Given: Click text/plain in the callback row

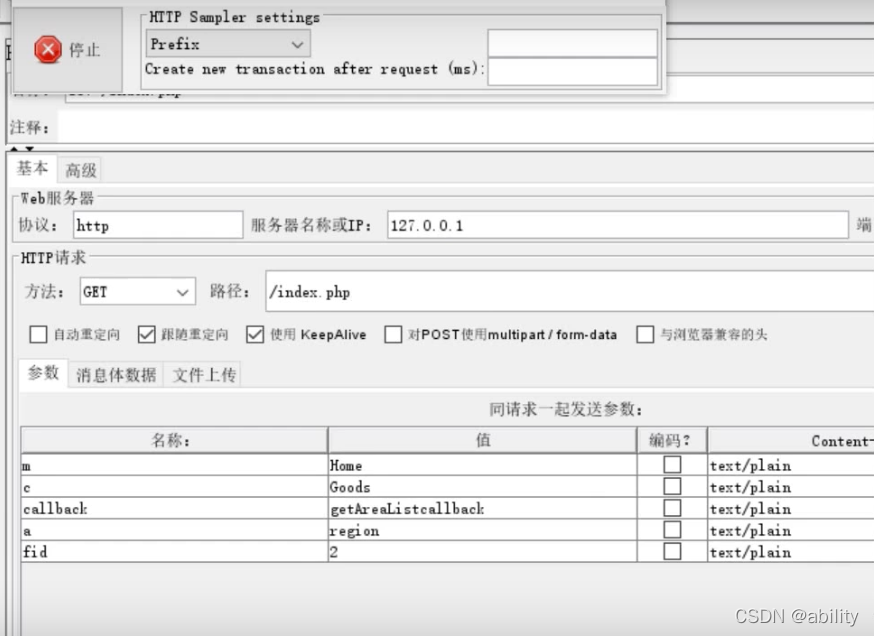Looking at the screenshot, I should 750,509.
